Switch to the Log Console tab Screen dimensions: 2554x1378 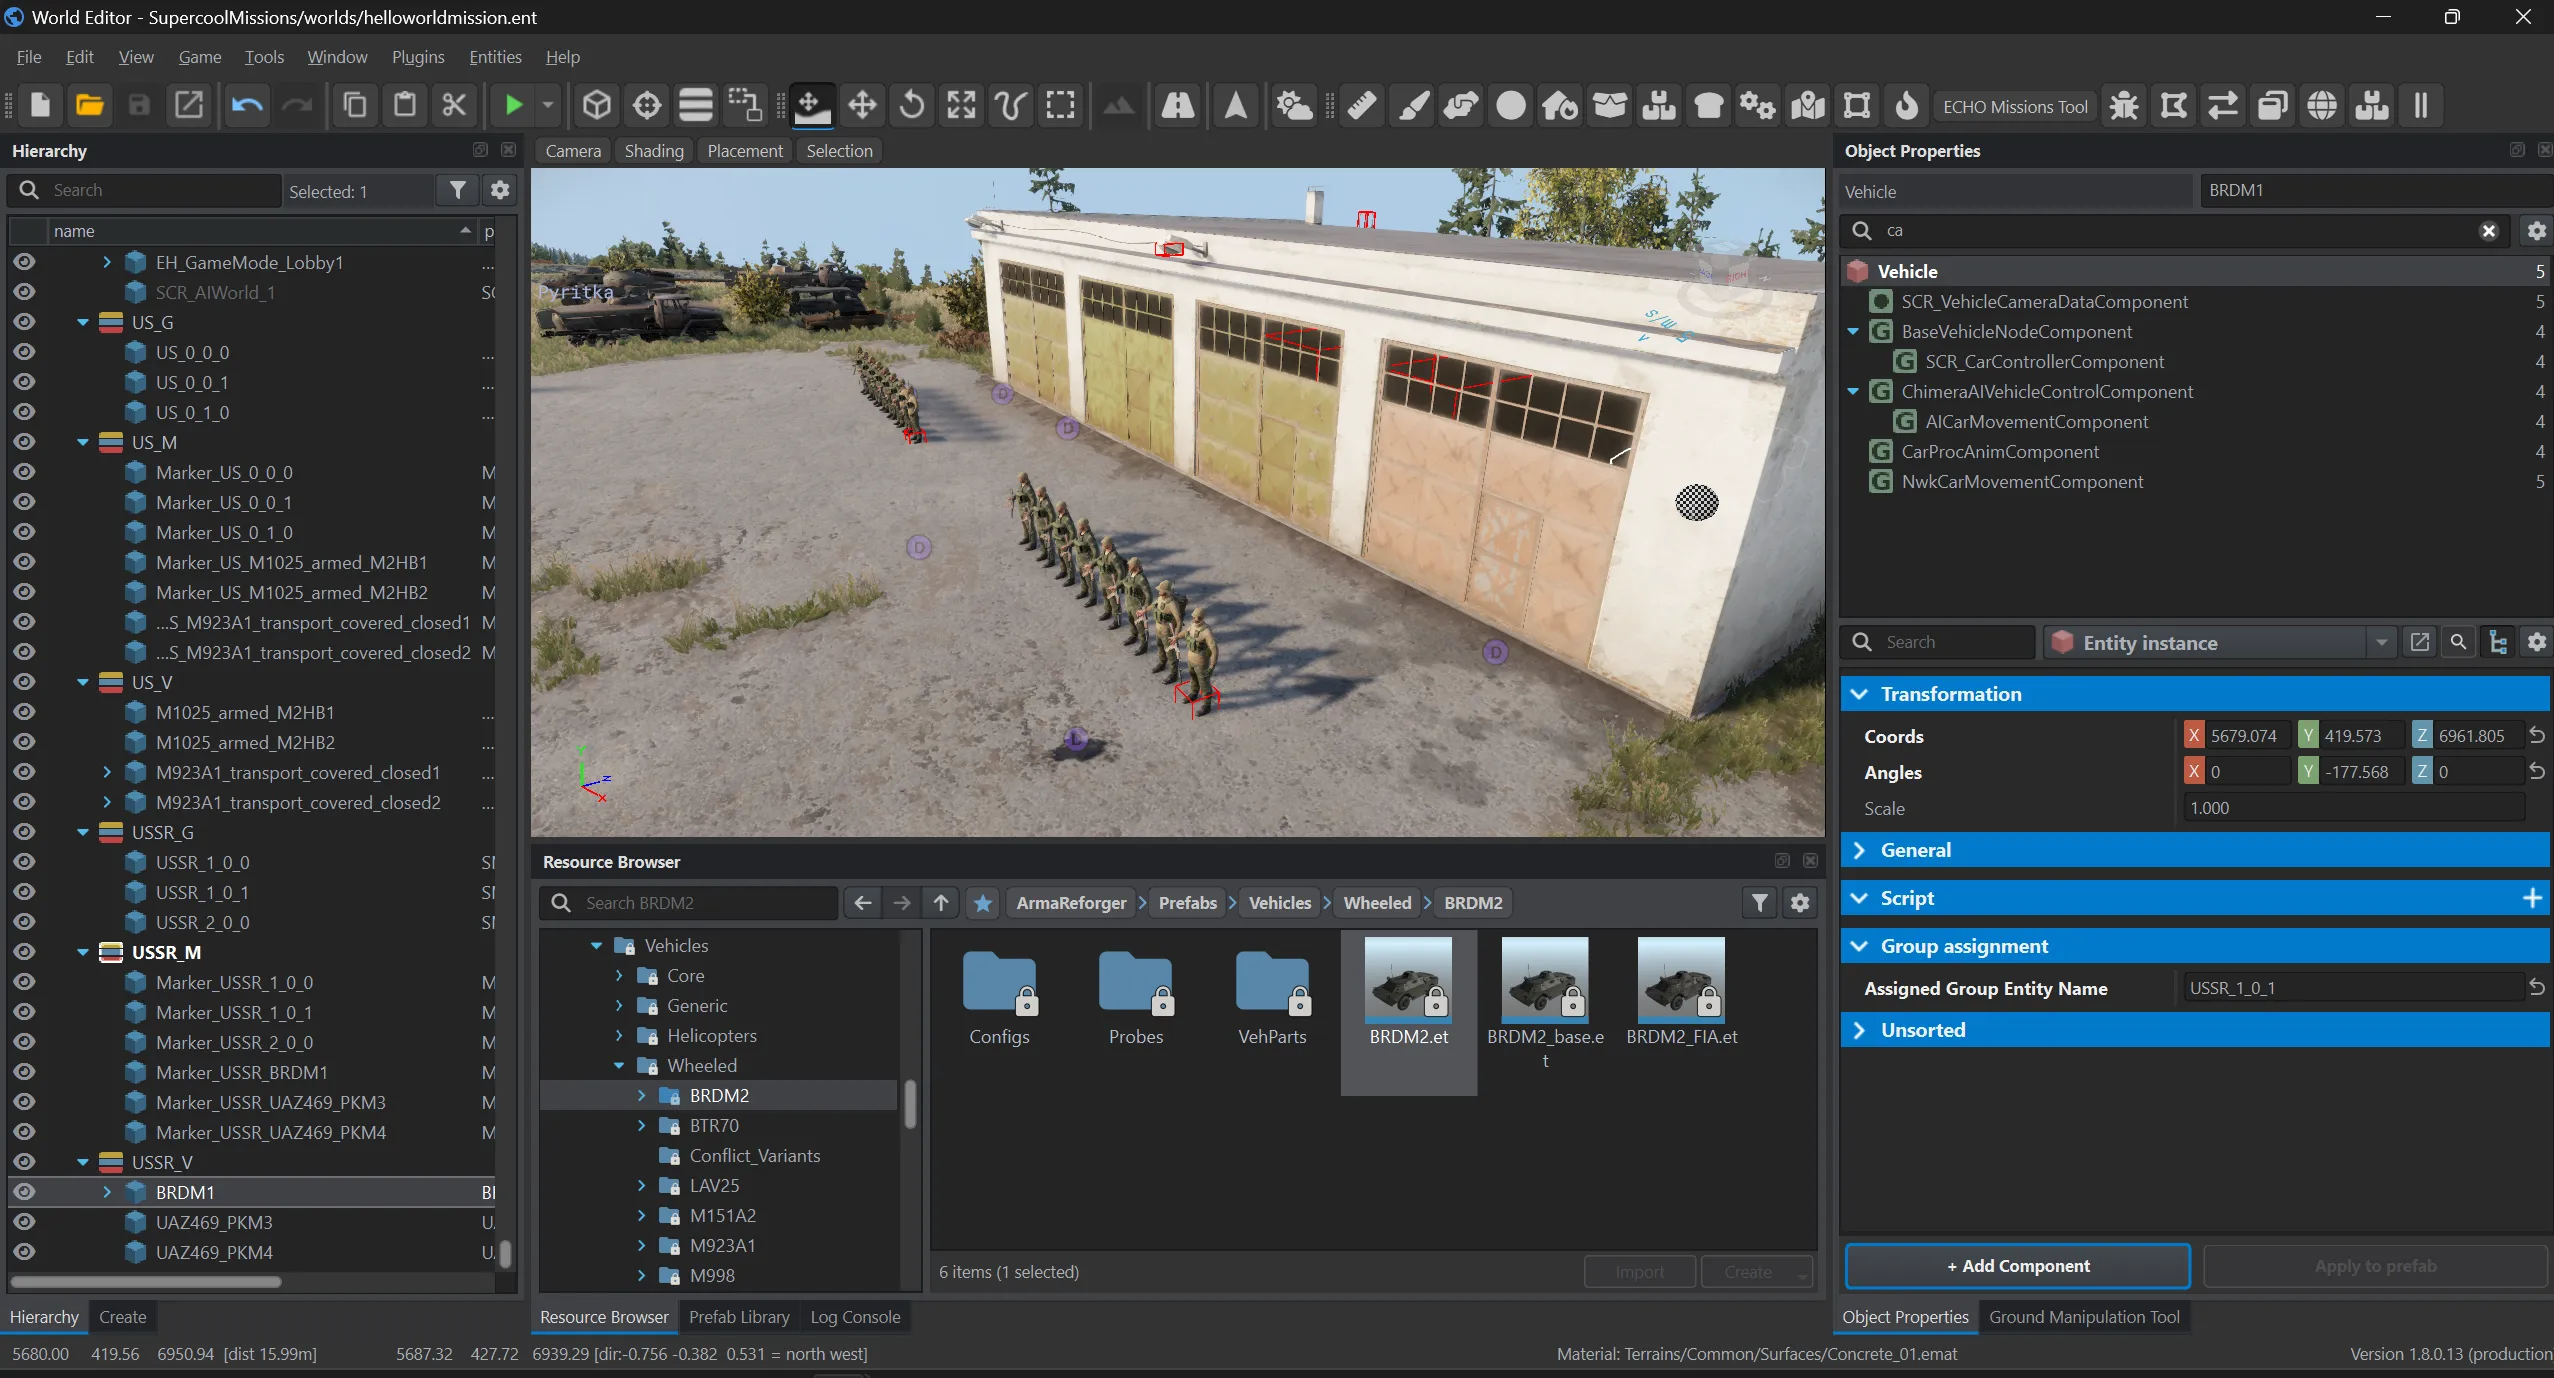coord(855,1317)
